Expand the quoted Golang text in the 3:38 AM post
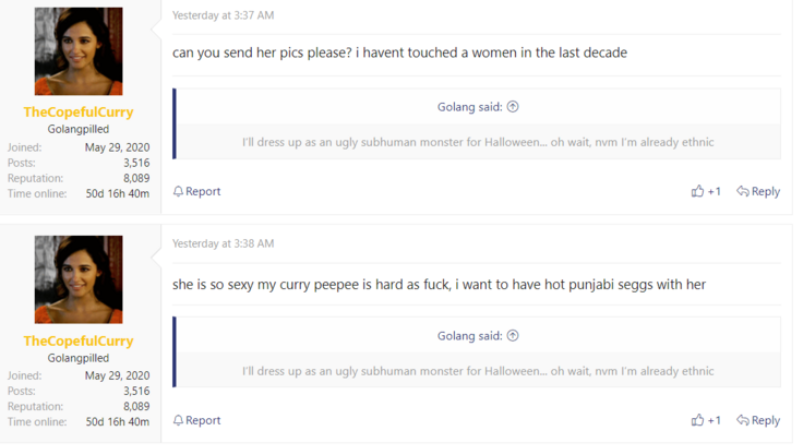807x446 pixels. pos(478,372)
